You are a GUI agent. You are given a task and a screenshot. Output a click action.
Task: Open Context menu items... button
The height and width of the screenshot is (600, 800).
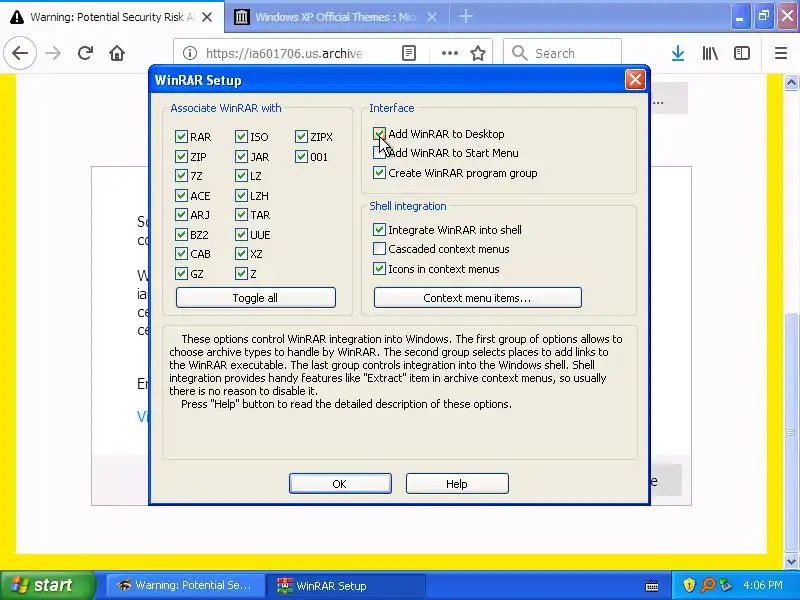coord(478,297)
